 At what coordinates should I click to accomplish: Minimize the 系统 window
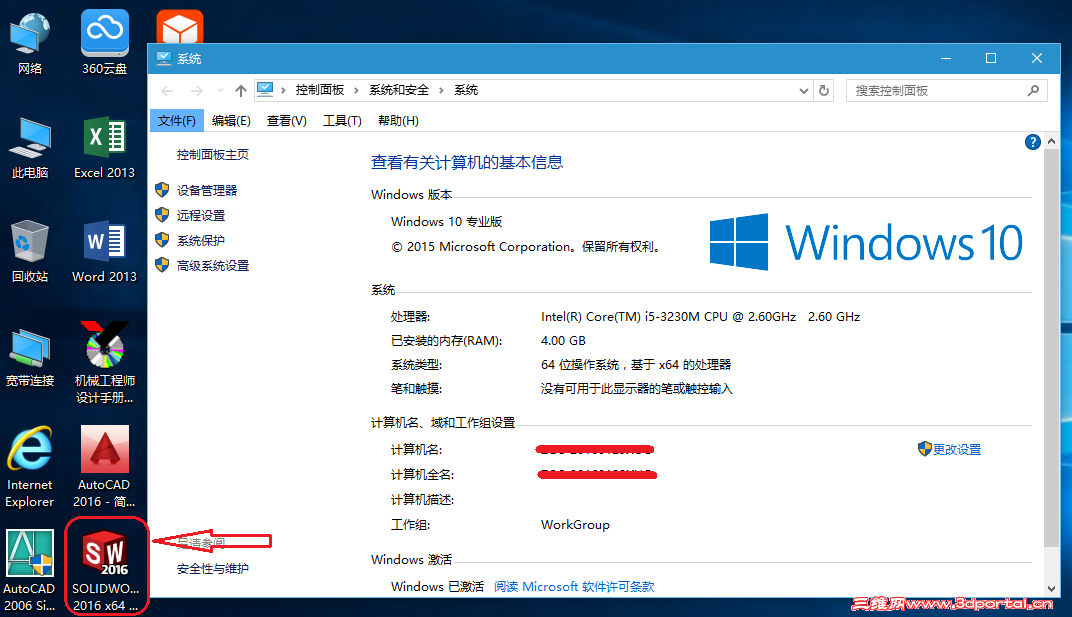[946, 59]
